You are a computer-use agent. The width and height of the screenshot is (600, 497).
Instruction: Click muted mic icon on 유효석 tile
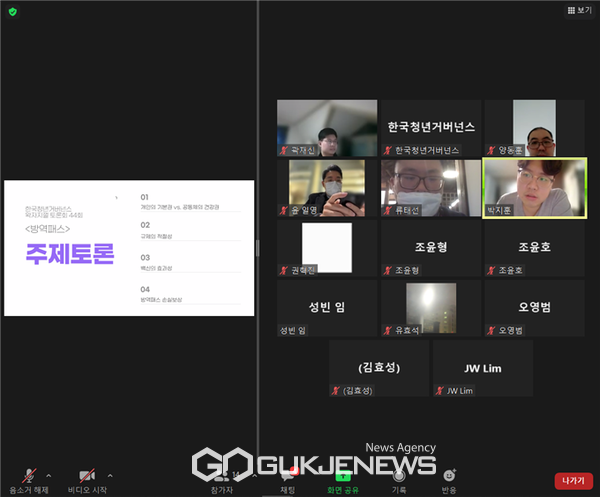pyautogui.click(x=388, y=331)
